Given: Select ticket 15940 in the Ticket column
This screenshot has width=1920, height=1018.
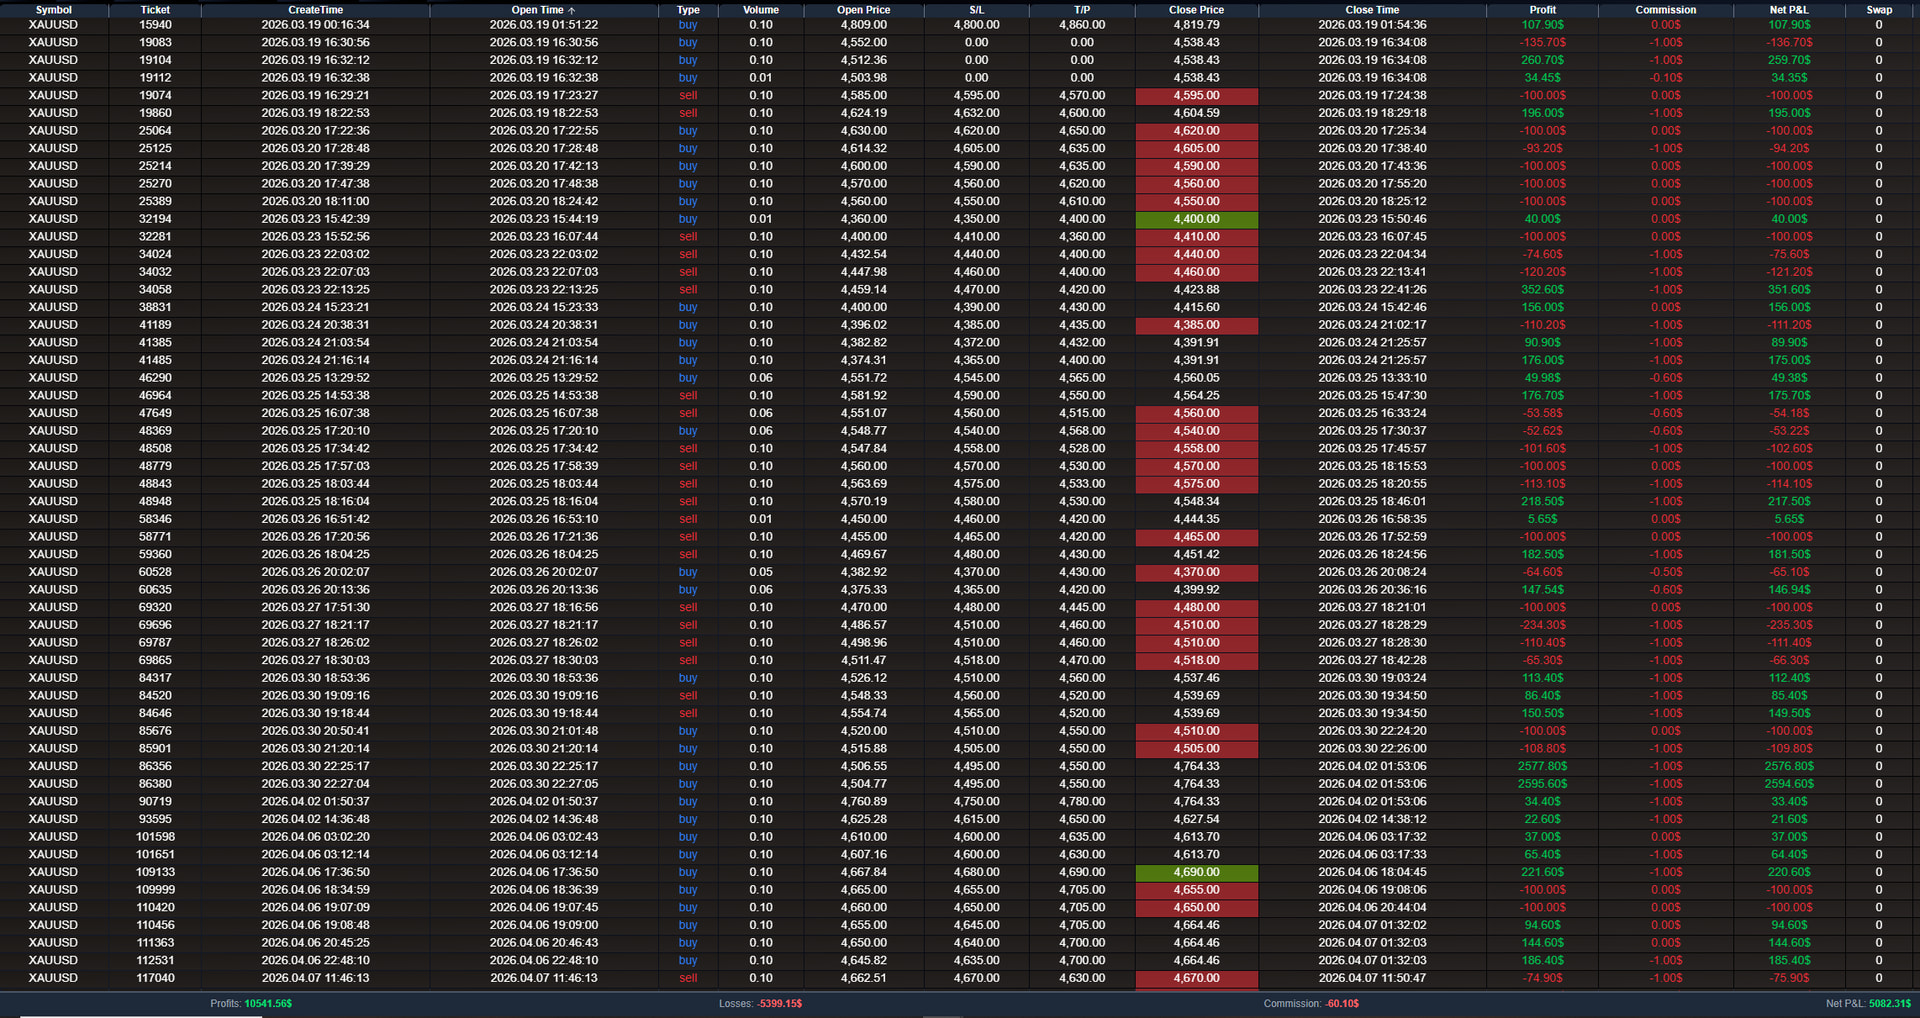Looking at the screenshot, I should click(x=155, y=25).
